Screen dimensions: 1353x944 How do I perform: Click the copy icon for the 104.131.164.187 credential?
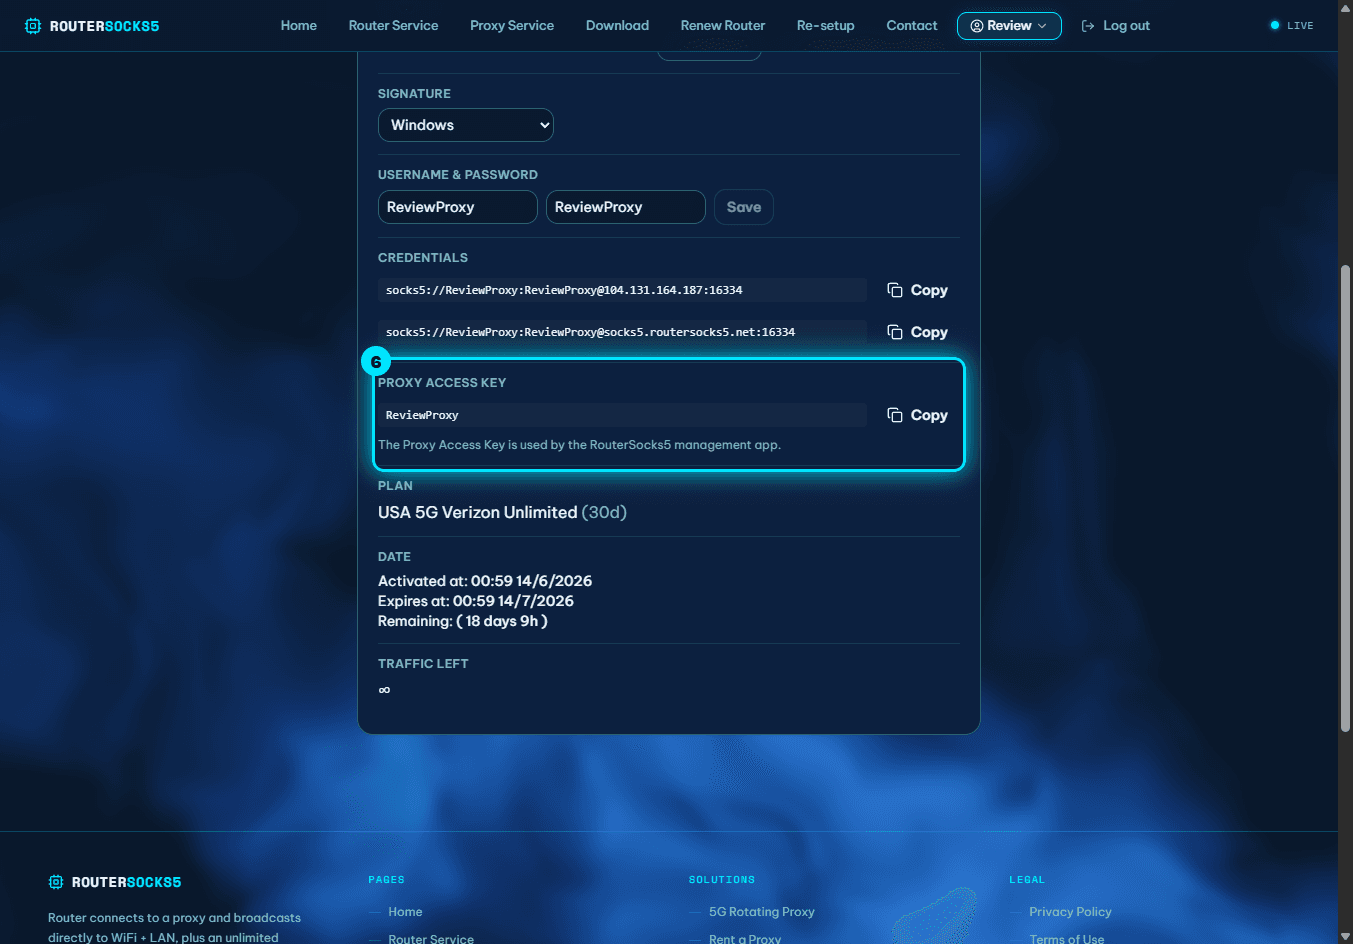click(895, 290)
